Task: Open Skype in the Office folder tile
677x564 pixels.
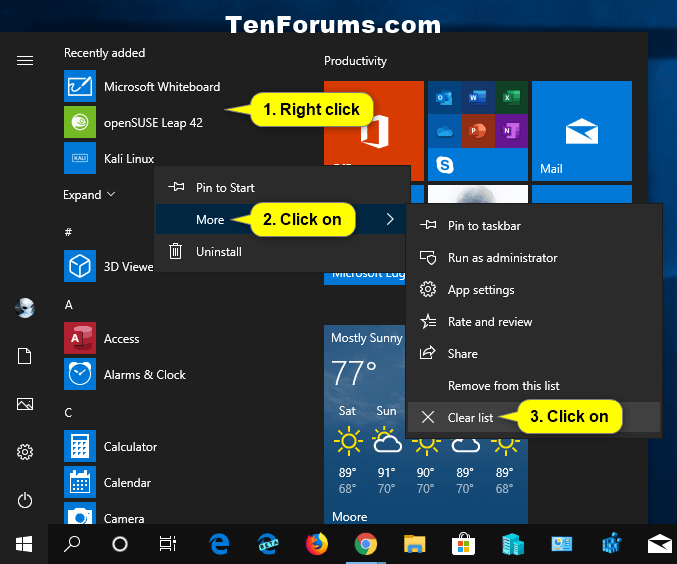Action: [444, 165]
